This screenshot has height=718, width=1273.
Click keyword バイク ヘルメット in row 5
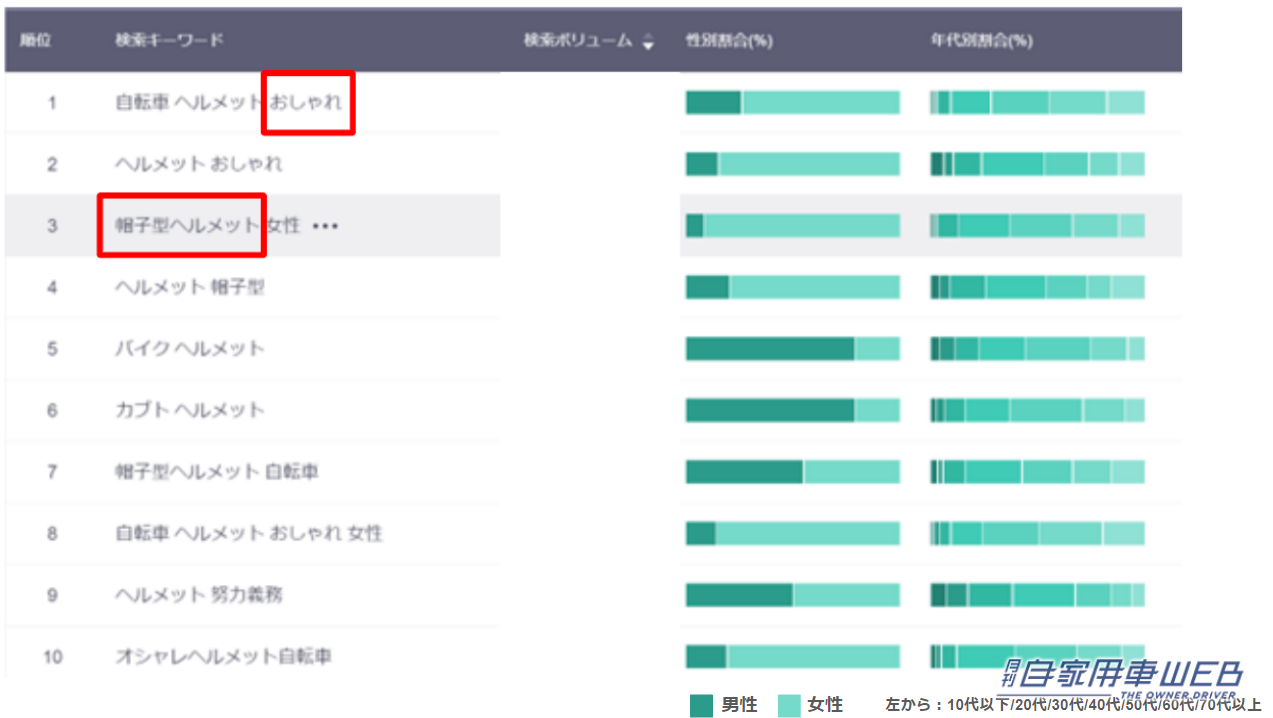pyautogui.click(x=189, y=349)
